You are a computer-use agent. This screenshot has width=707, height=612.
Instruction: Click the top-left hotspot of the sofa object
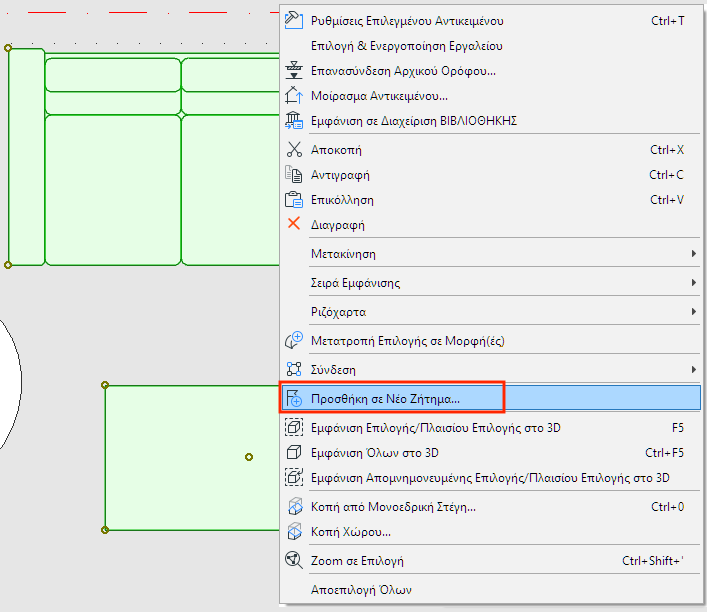8,48
